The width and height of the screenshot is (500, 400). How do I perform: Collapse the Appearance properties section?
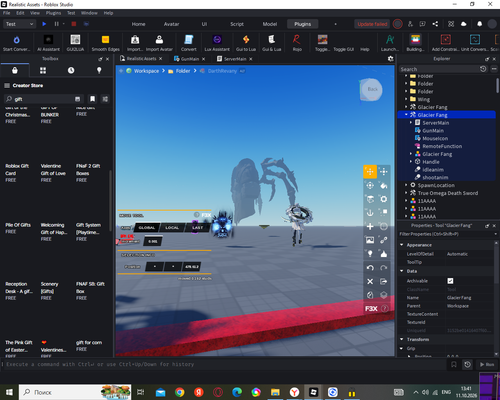[402, 245]
